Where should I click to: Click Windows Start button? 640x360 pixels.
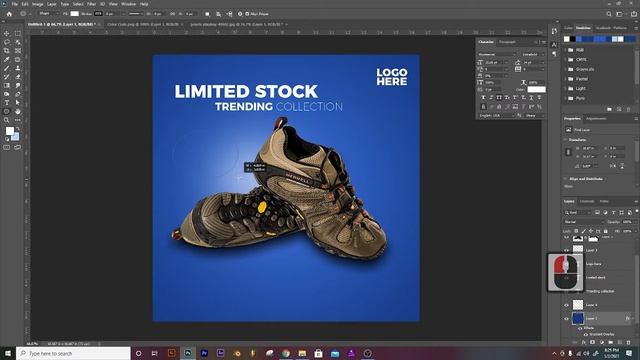coord(8,353)
